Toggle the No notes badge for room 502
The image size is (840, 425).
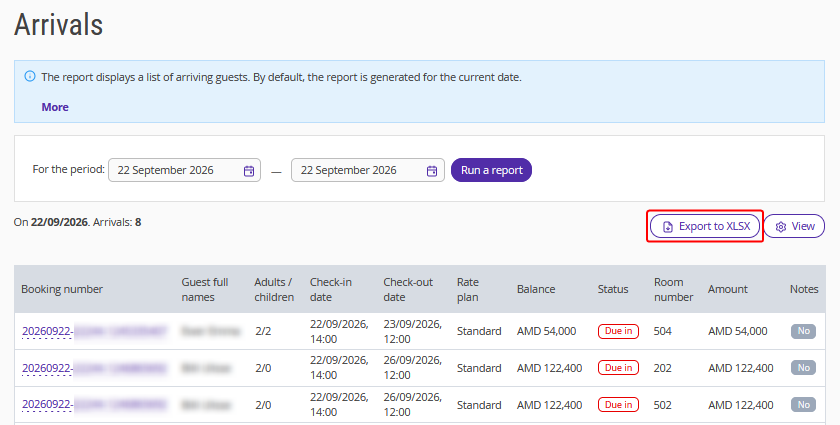pyautogui.click(x=804, y=405)
